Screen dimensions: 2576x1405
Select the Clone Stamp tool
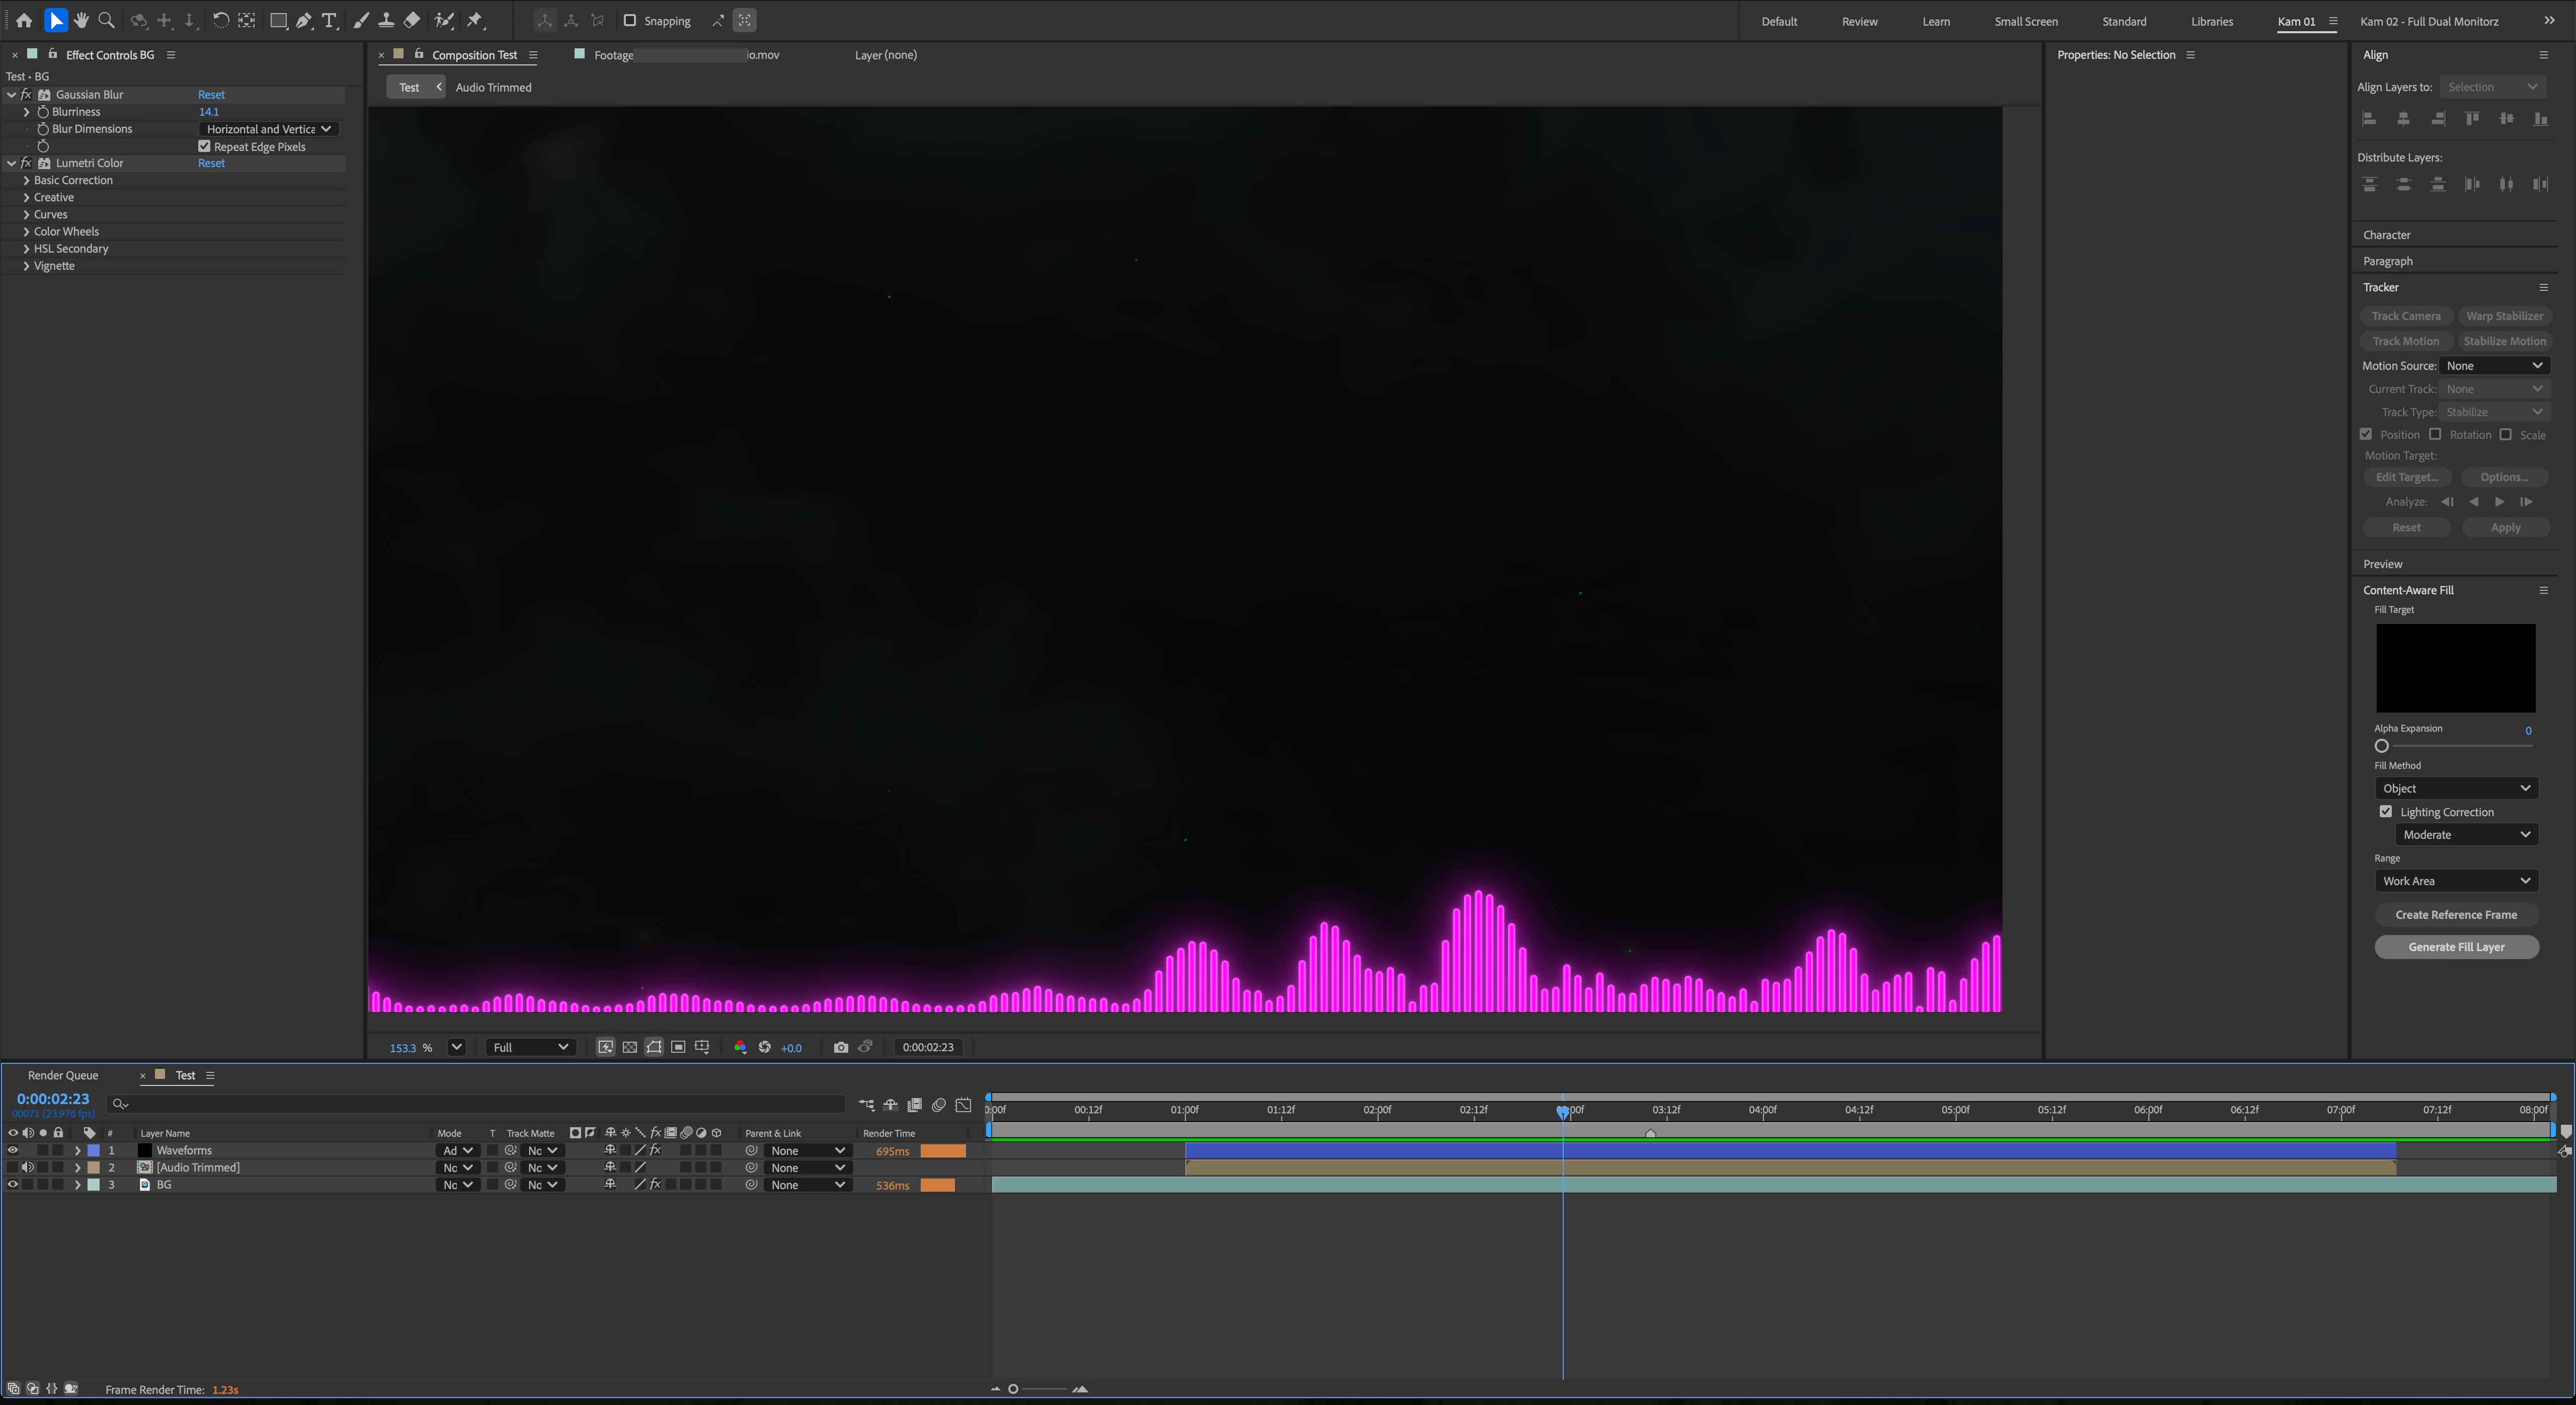pos(386,20)
